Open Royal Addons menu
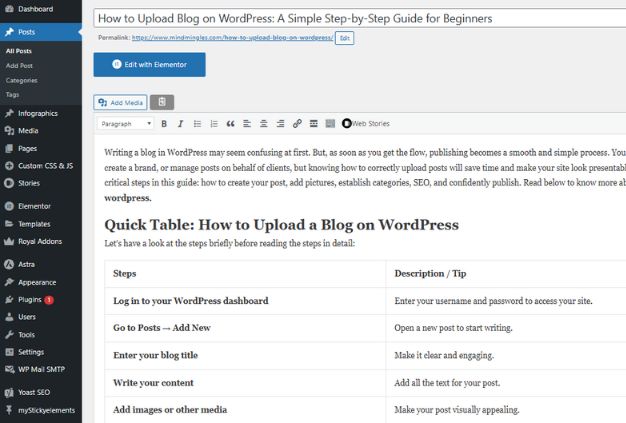Viewport: 626px width, 423px height. pos(41,241)
